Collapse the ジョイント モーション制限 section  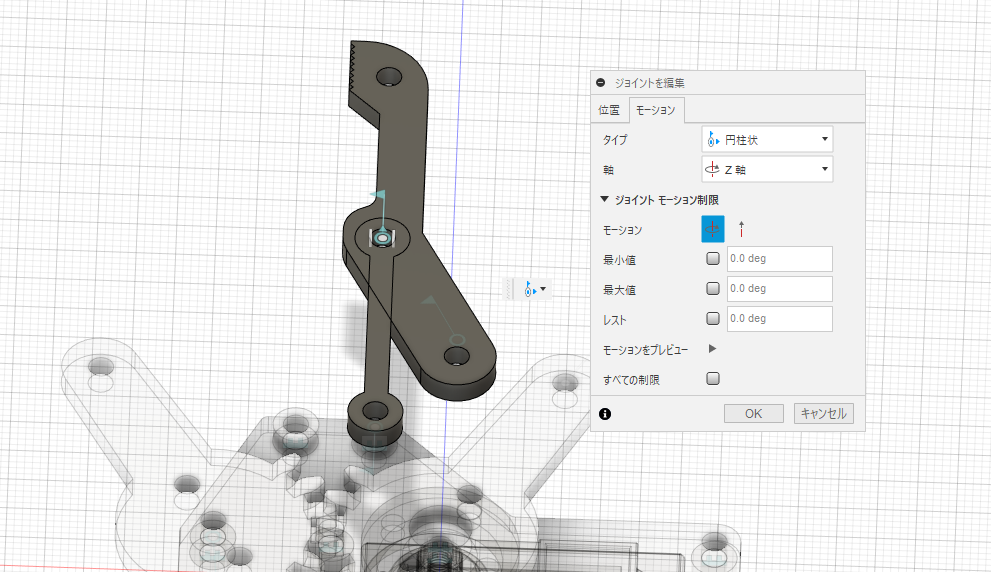click(x=604, y=199)
